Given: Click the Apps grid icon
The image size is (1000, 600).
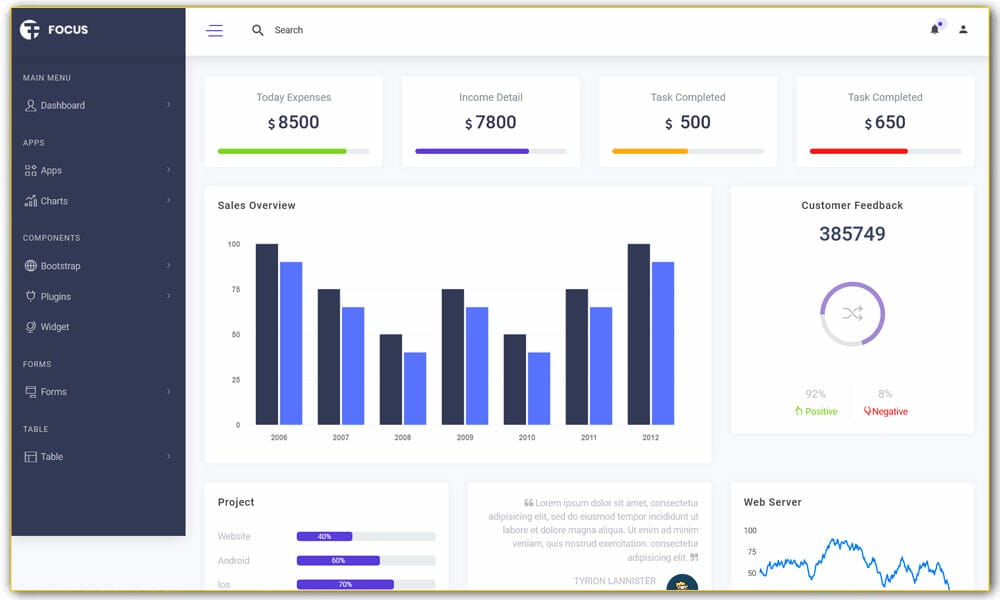Looking at the screenshot, I should point(31,170).
